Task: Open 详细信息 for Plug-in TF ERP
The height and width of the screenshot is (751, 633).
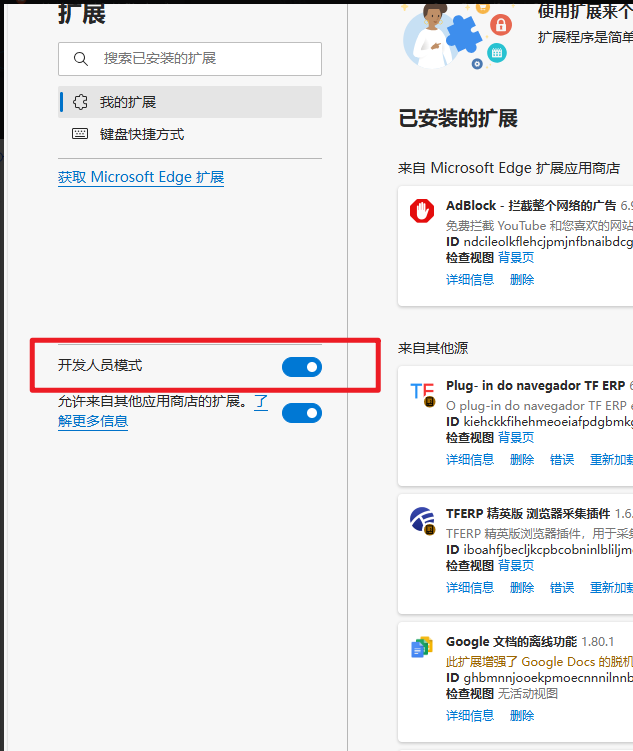Action: coord(470,460)
